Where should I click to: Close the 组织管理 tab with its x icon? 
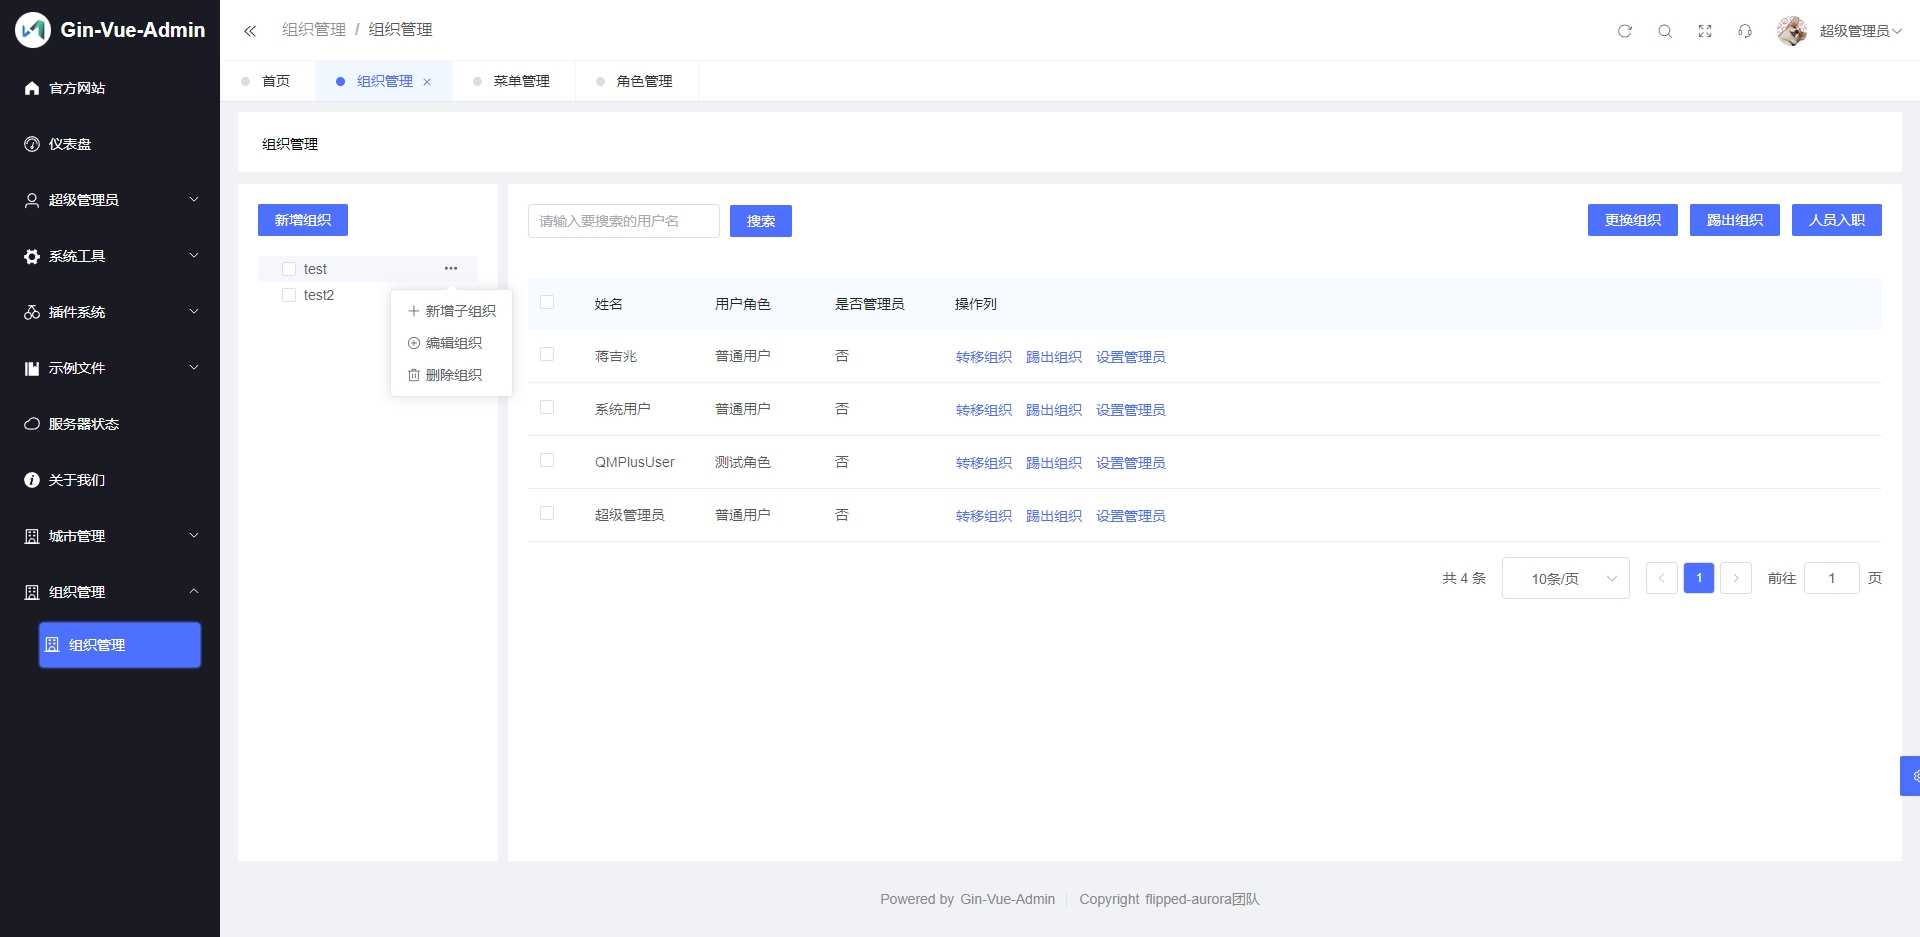click(x=427, y=82)
